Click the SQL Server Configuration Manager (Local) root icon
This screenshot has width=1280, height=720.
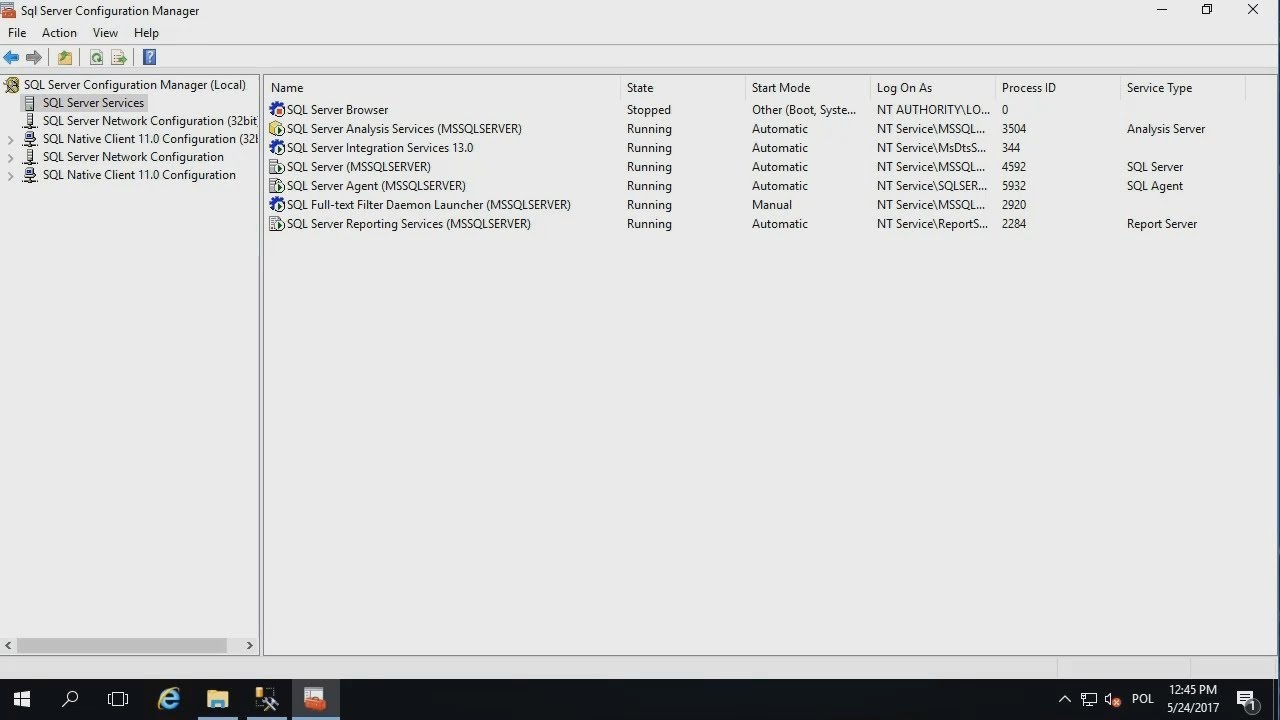coord(12,85)
